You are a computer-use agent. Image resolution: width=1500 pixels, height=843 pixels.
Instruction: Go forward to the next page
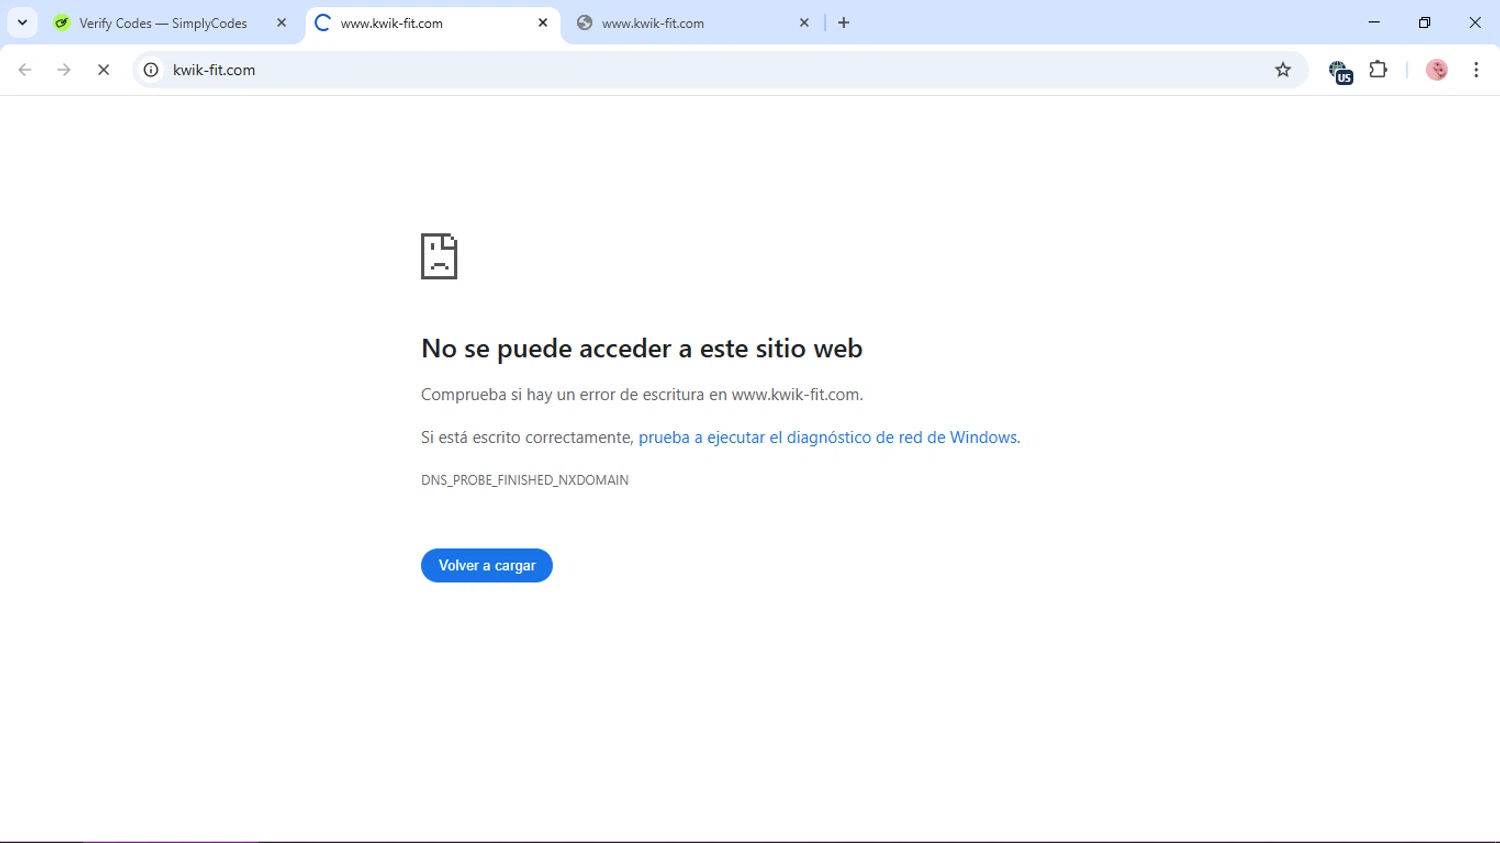click(64, 70)
